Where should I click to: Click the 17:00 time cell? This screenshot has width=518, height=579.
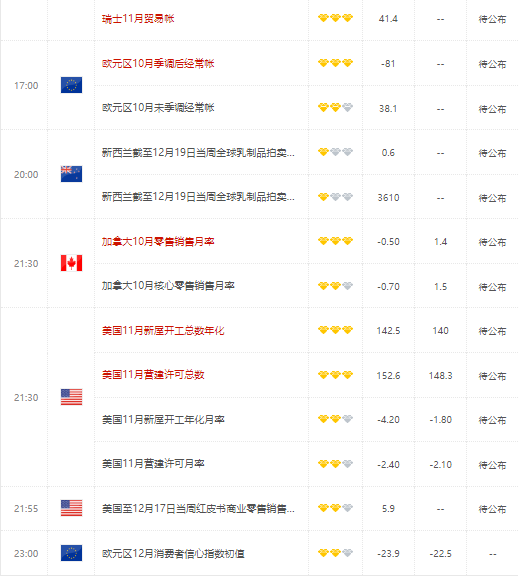click(26, 86)
